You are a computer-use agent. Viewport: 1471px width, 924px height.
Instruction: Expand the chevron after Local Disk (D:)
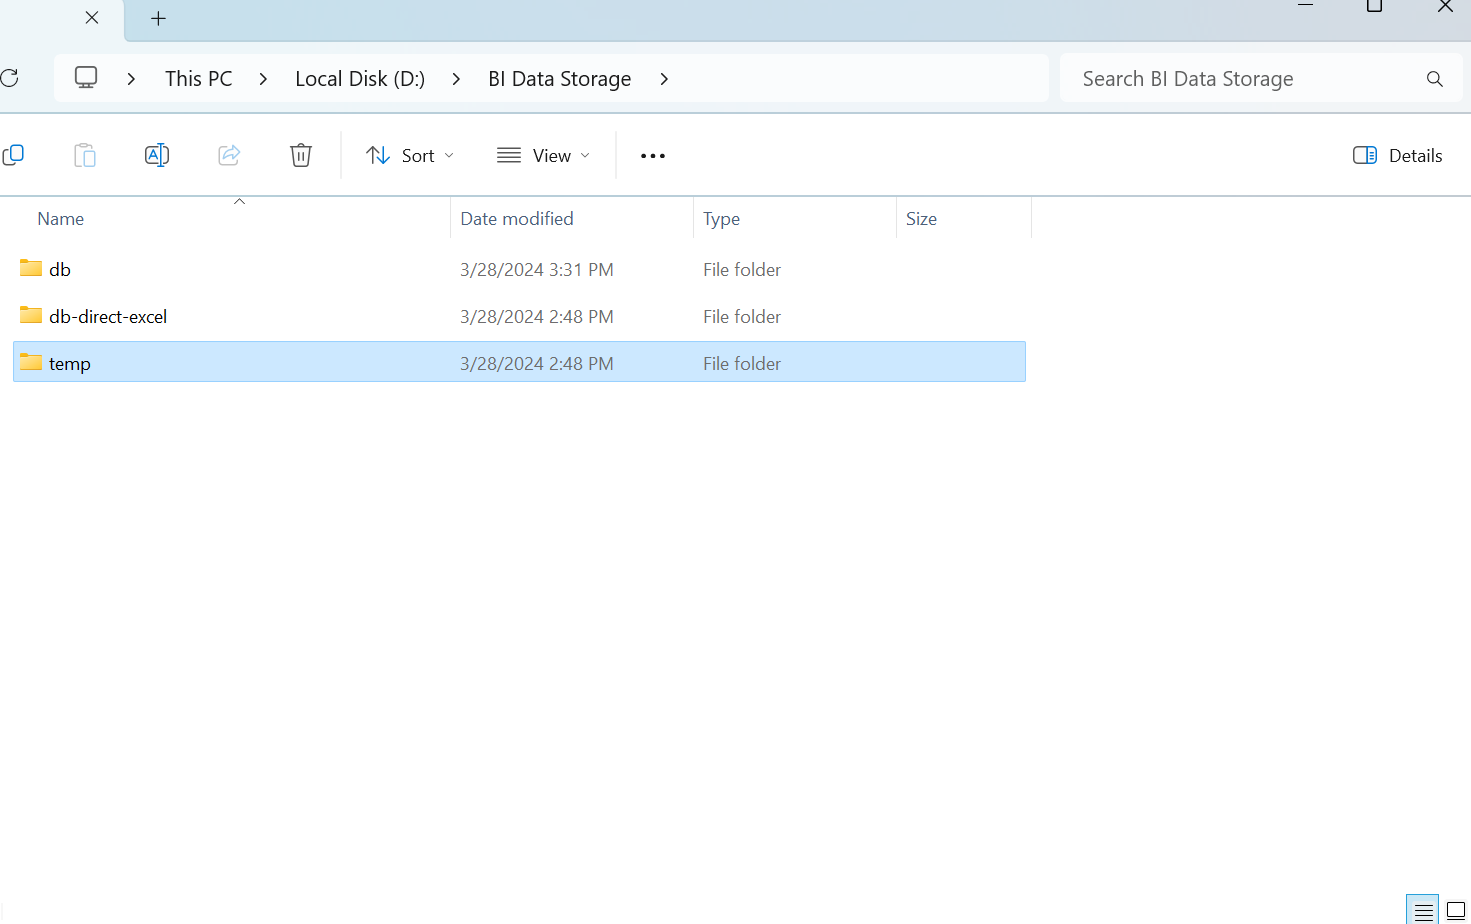456,78
